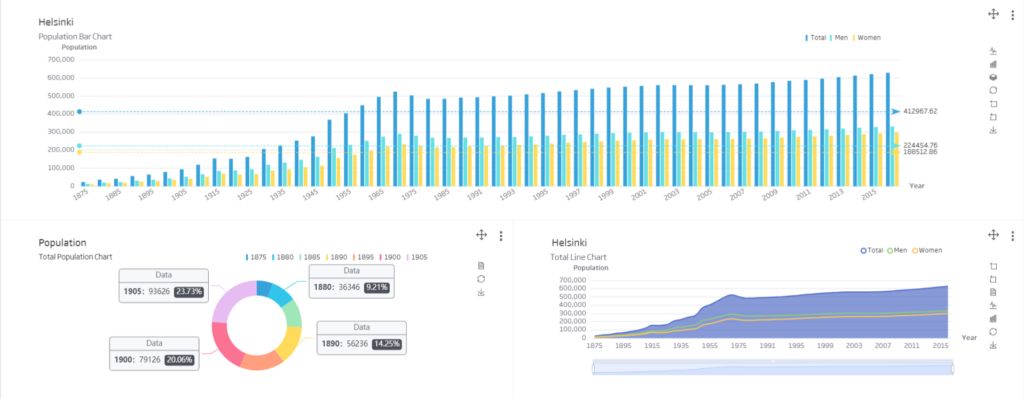
Task: Toggle the Total series in bar chart legend
Action: click(x=816, y=38)
